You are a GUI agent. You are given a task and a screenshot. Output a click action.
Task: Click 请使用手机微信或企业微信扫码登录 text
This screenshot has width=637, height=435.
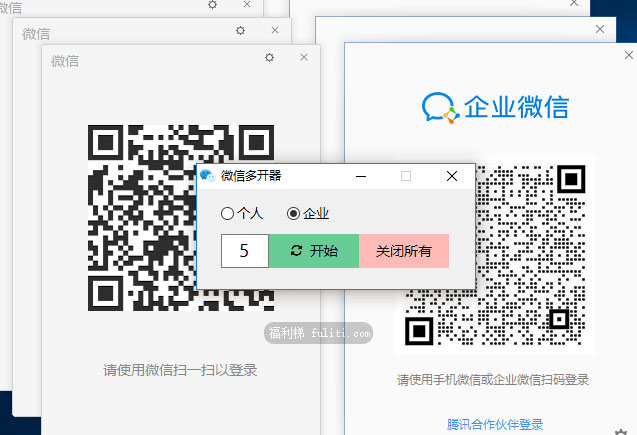(493, 380)
